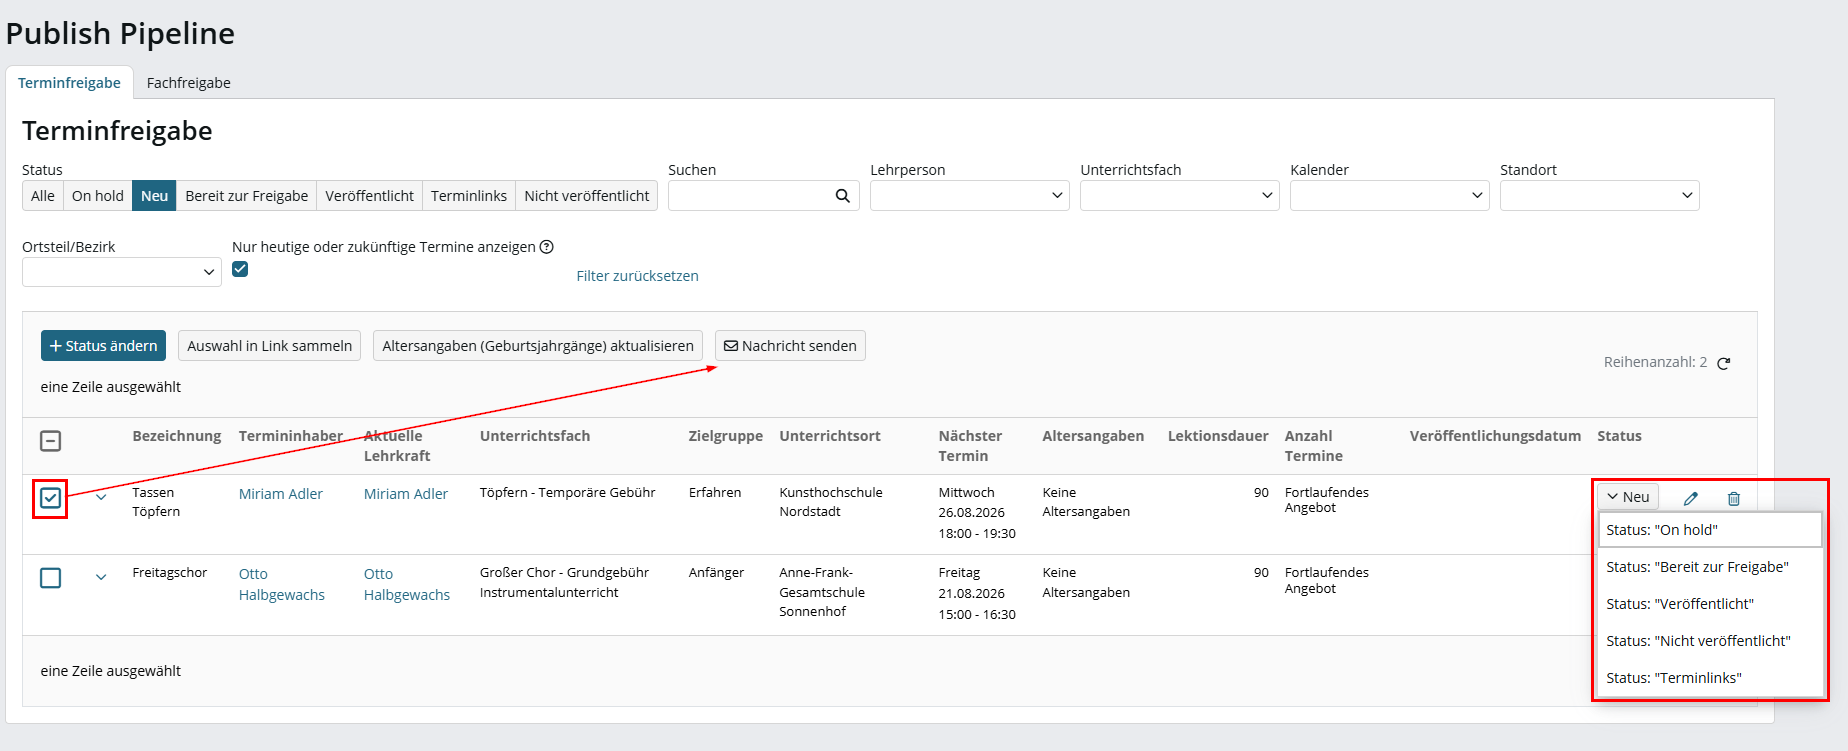Edit the Tassen Töpfern row with pencil icon

tap(1691, 498)
